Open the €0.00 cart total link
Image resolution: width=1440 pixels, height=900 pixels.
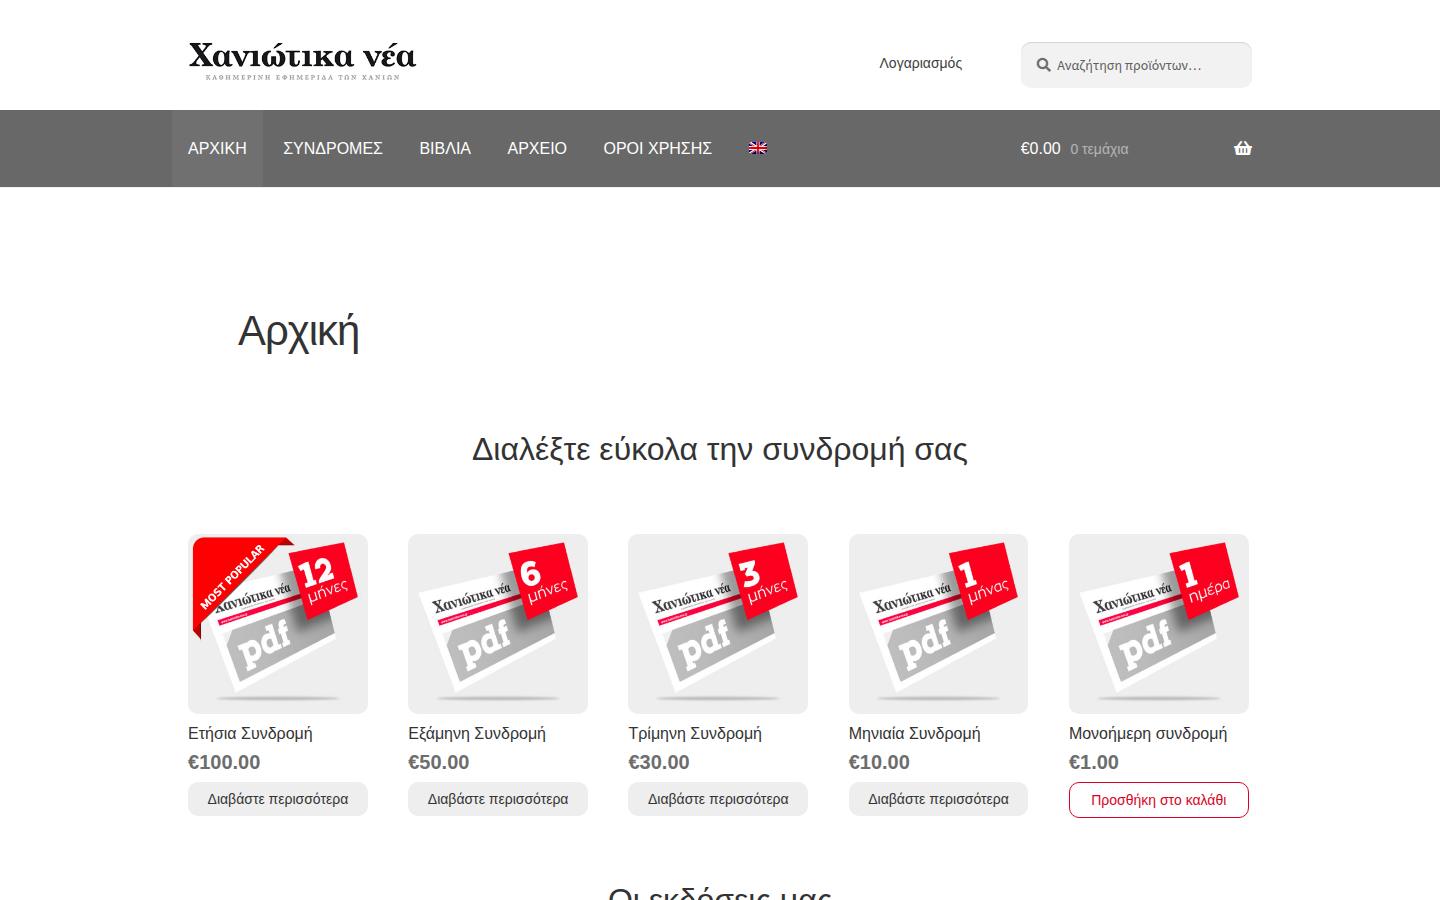point(1040,148)
